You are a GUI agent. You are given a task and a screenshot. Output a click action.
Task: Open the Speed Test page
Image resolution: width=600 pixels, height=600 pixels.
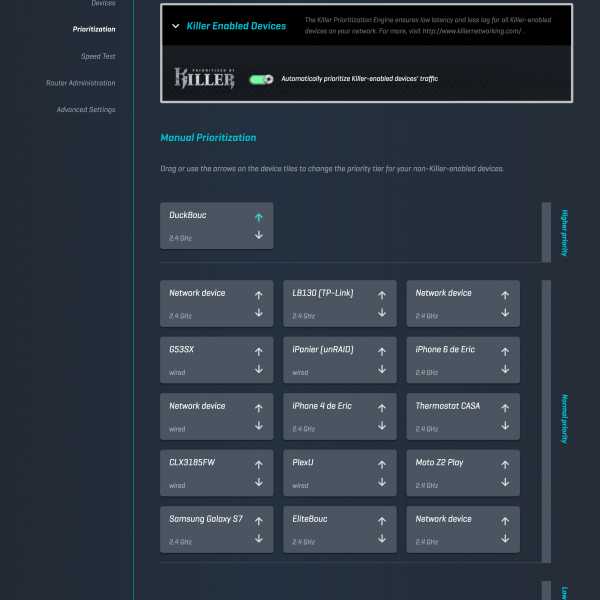click(x=98, y=56)
